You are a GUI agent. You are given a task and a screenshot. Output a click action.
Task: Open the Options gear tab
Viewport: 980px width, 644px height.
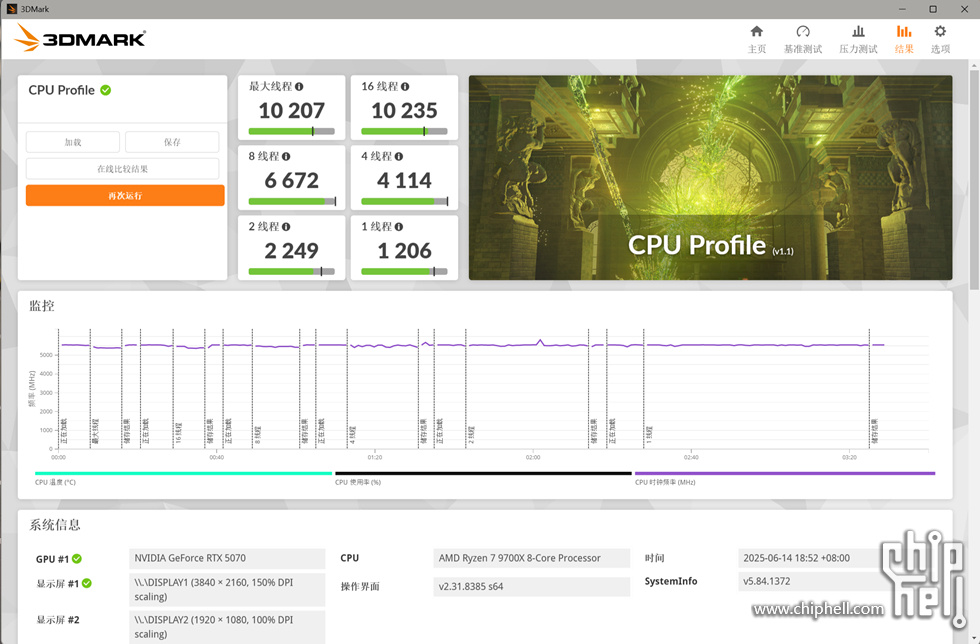(x=940, y=39)
